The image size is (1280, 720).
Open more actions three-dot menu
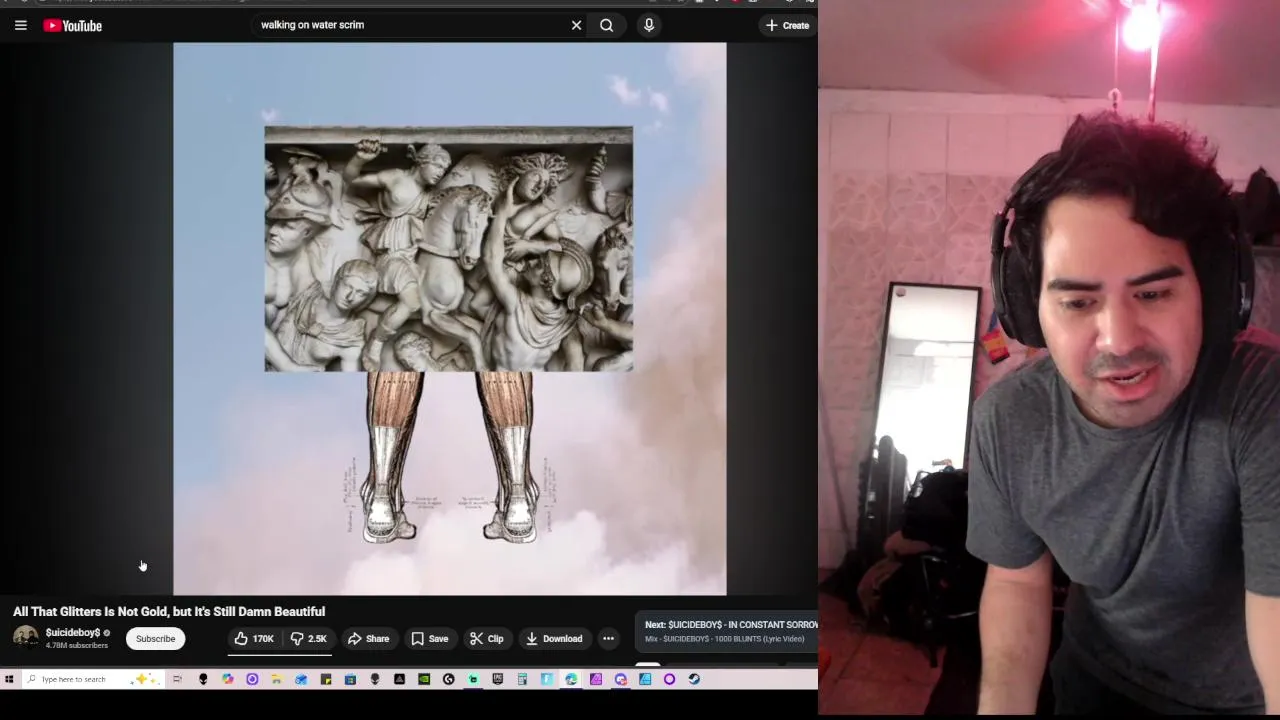click(x=608, y=638)
